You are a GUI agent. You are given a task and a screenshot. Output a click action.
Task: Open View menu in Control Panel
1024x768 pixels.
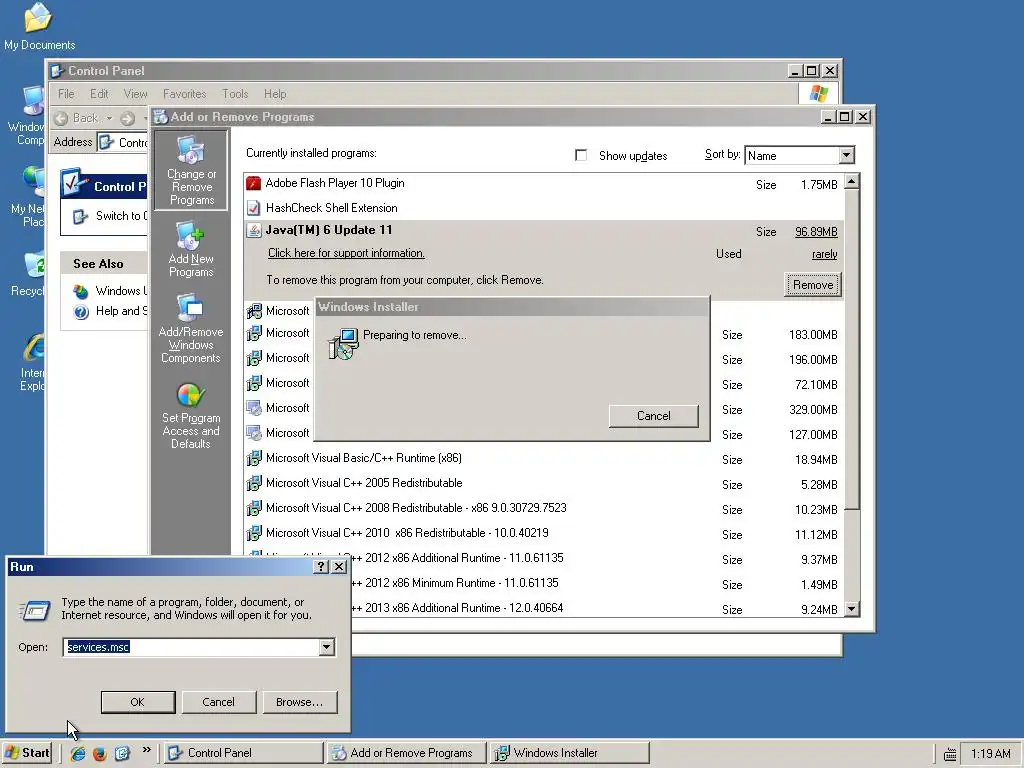click(x=135, y=94)
